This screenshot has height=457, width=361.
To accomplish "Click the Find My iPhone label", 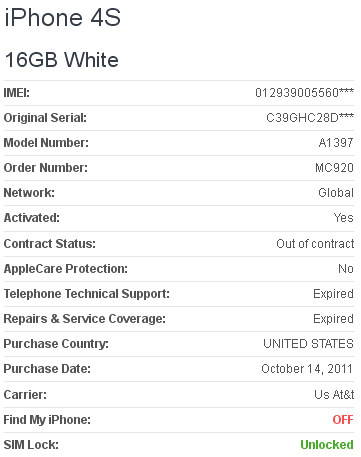I will click(47, 420).
